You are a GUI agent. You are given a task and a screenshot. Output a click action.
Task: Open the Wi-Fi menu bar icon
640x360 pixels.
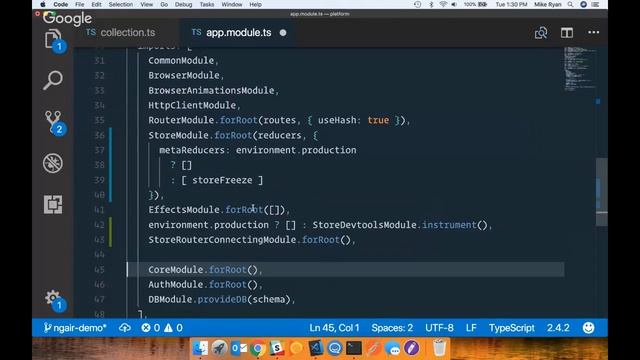pyautogui.click(x=443, y=4)
